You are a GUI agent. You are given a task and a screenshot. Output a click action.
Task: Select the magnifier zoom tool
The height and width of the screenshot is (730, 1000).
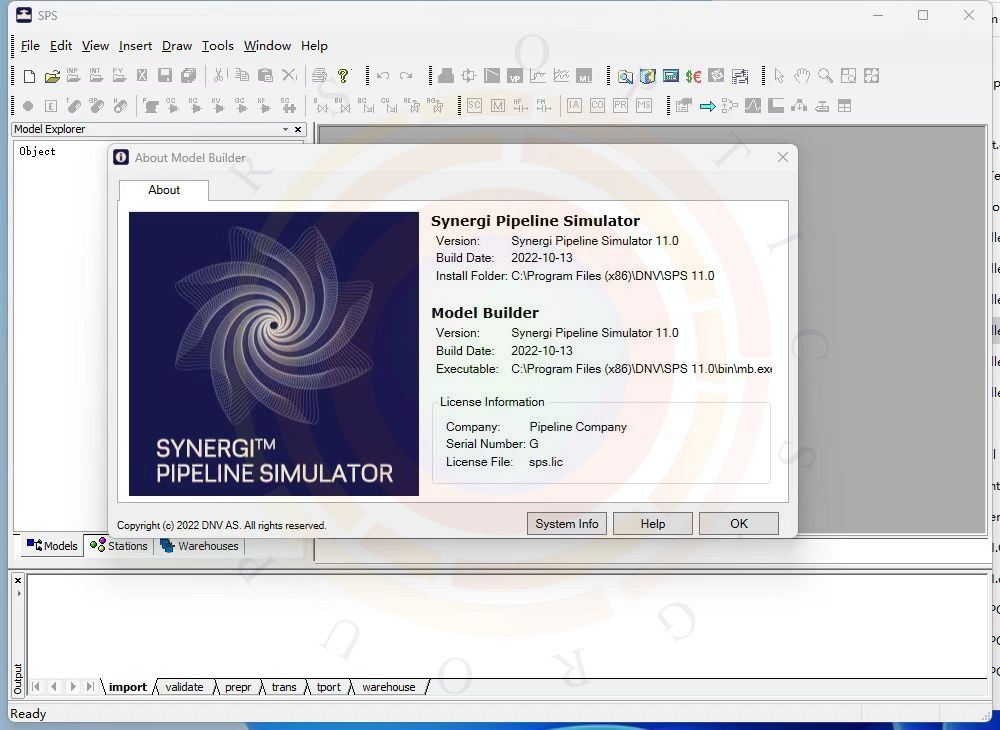point(825,76)
